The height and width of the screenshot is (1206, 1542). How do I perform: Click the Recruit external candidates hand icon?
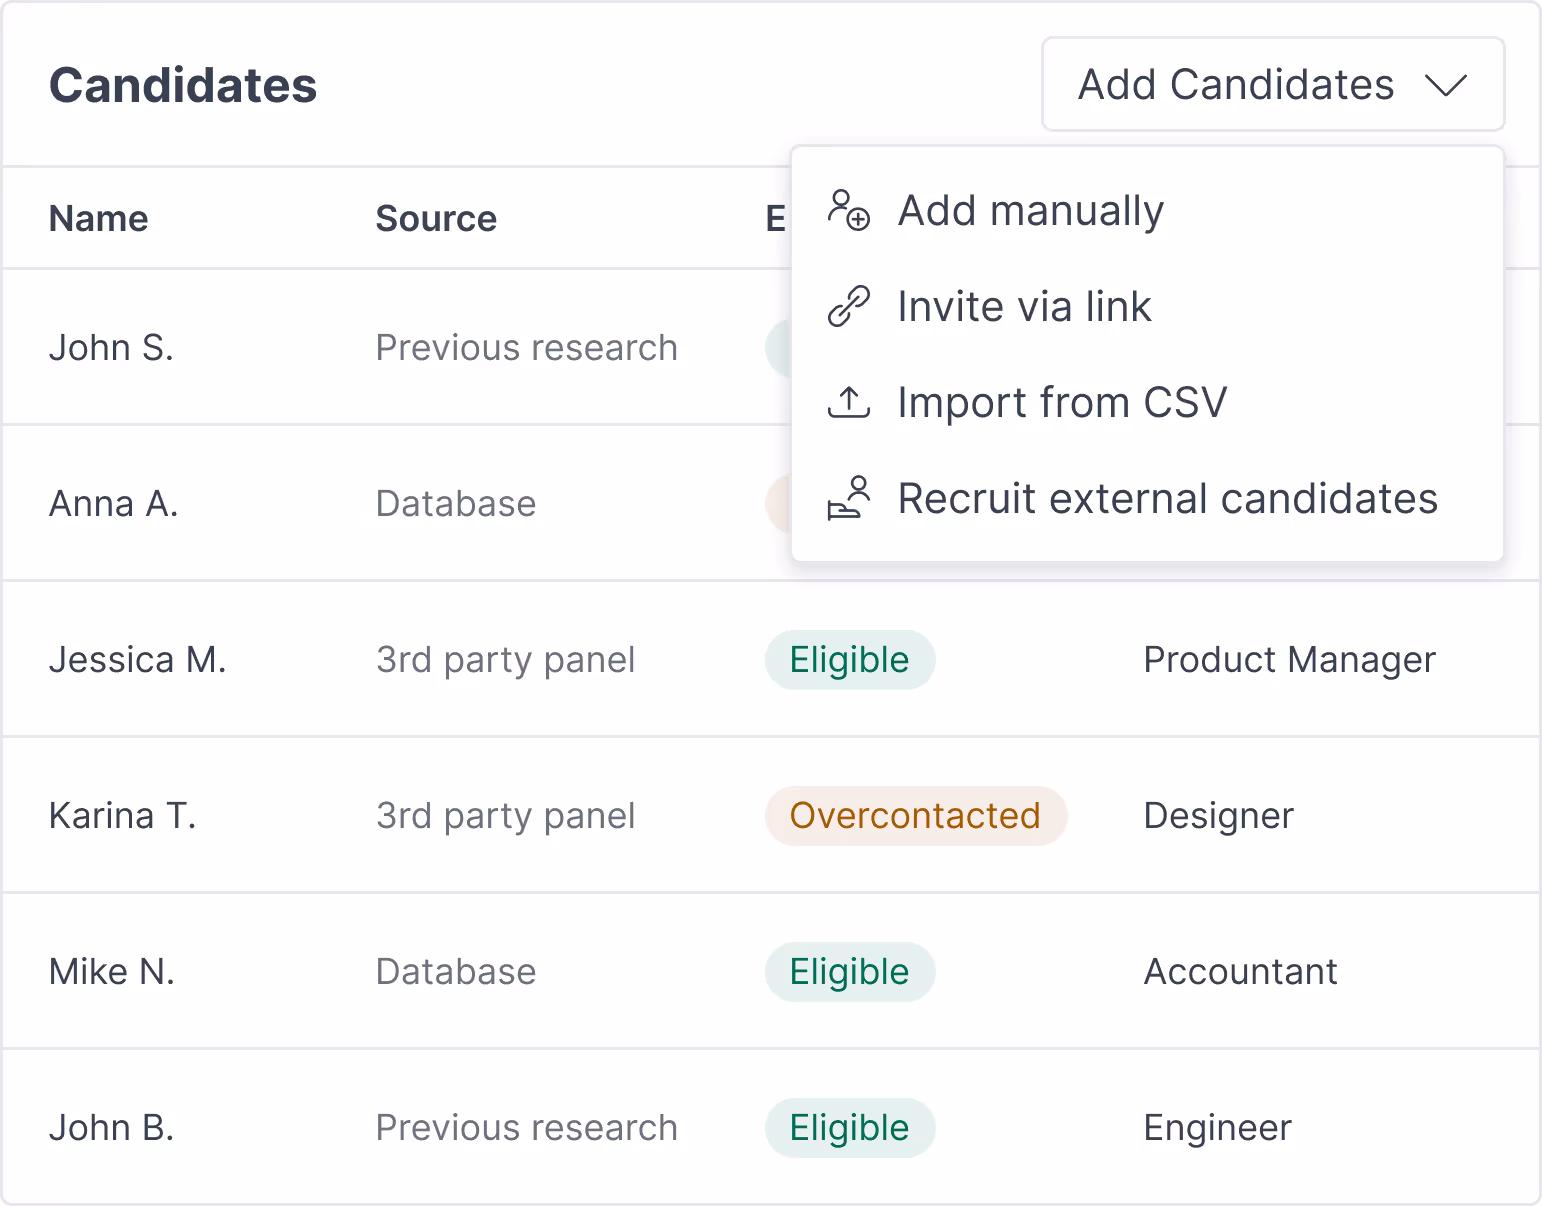click(849, 498)
